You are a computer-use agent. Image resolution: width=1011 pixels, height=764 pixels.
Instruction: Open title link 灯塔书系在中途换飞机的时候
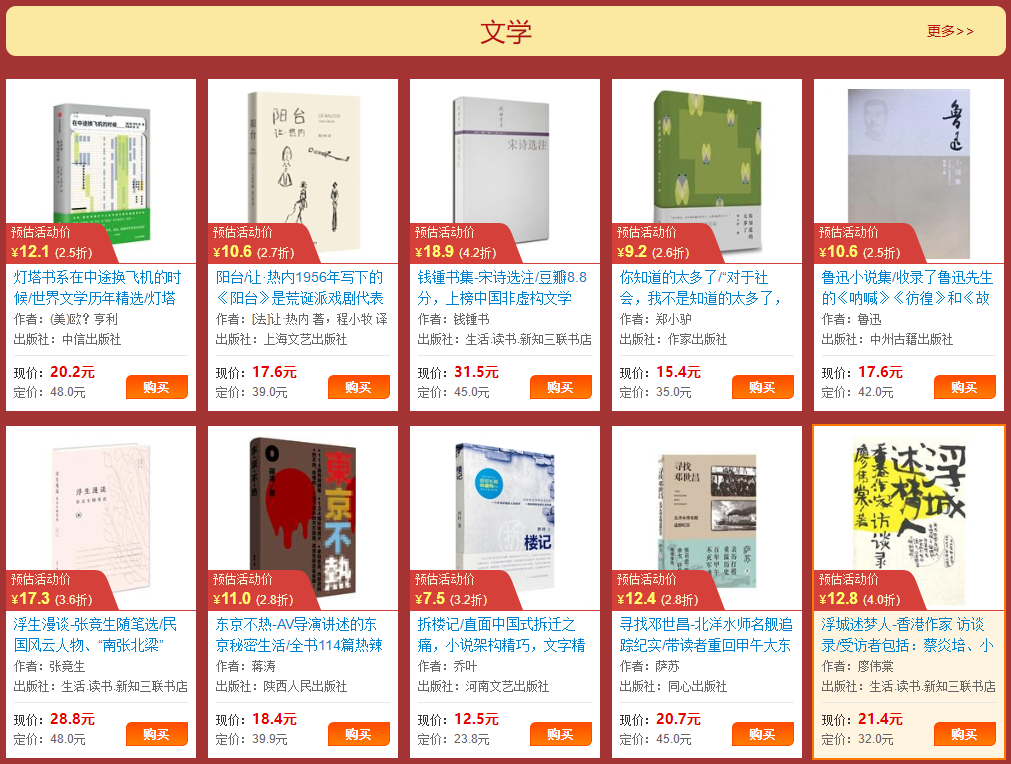click(97, 288)
